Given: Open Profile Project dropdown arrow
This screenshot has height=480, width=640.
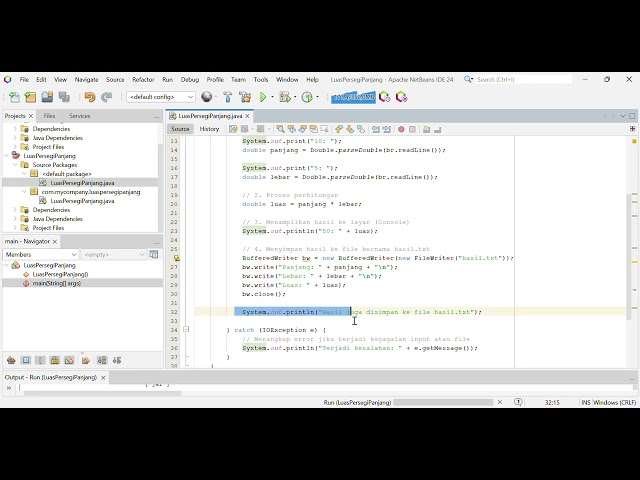Looking at the screenshot, I should pyautogui.click(x=317, y=97).
